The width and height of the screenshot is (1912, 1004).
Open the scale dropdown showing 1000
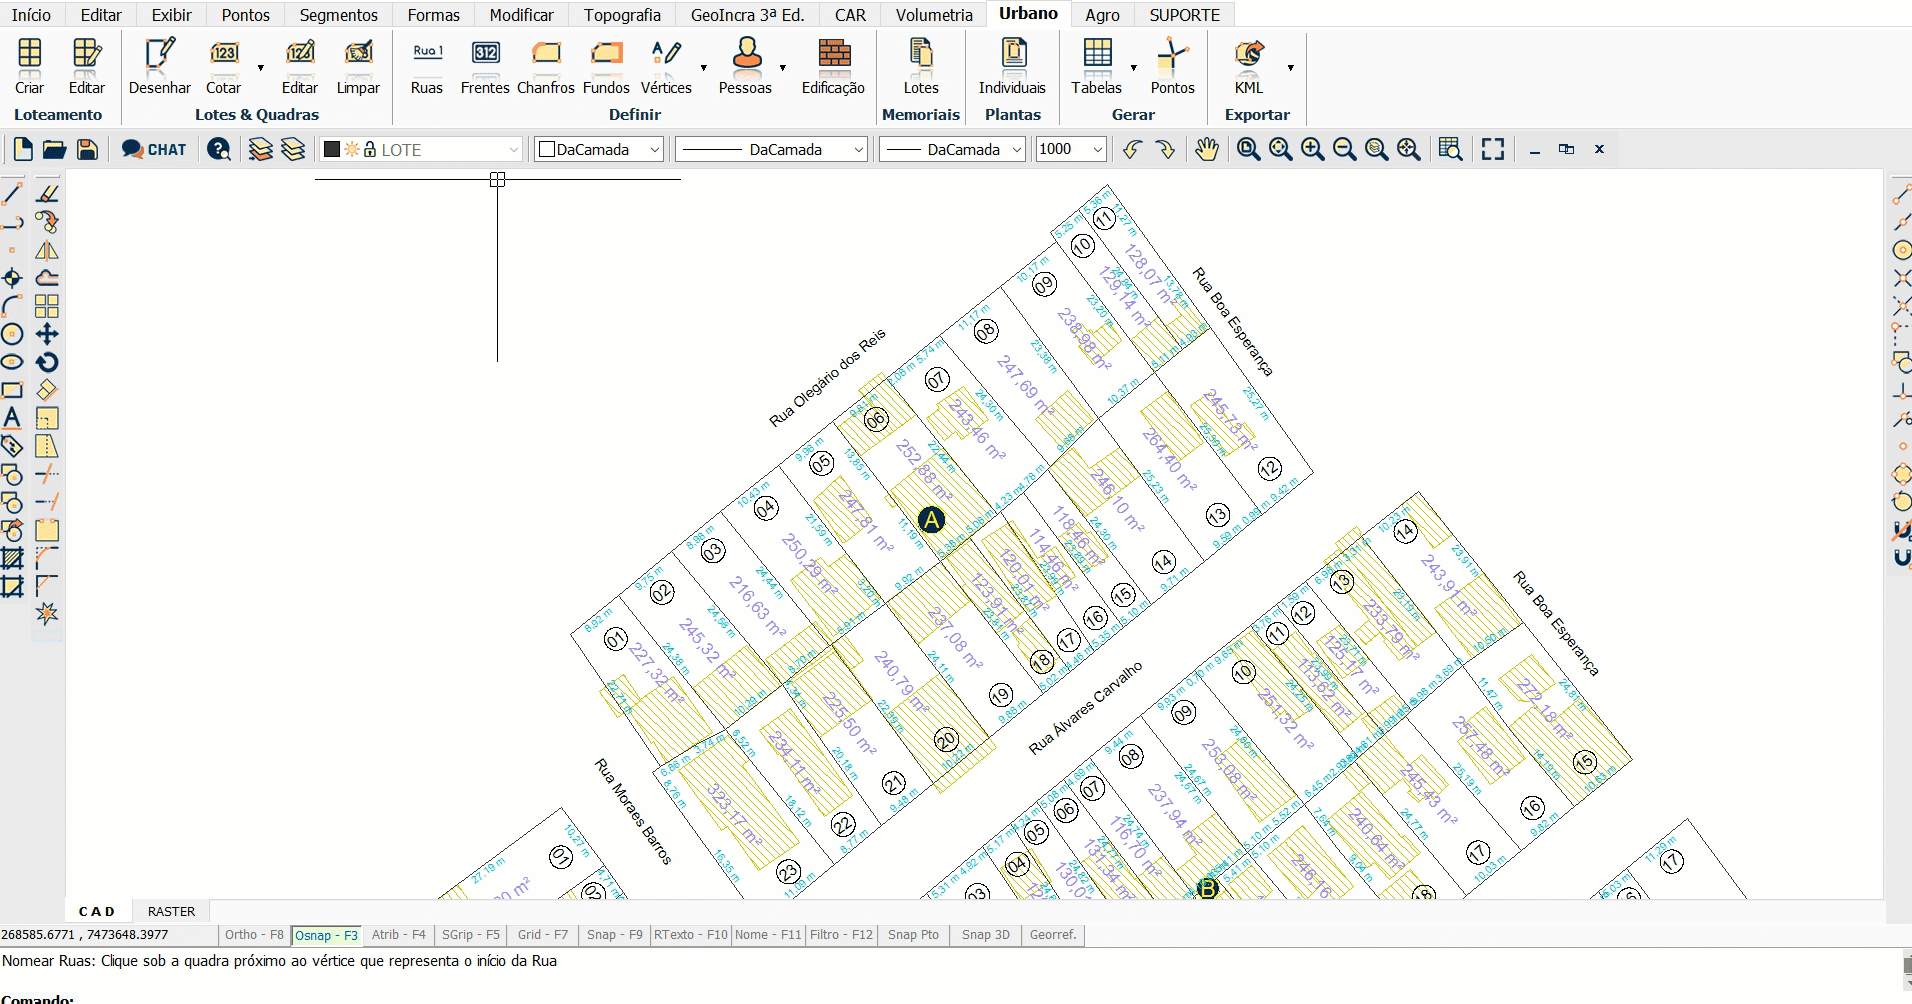pos(1097,149)
